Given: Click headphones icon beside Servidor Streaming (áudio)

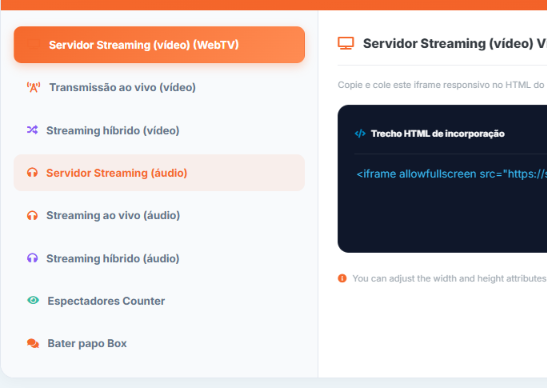Looking at the screenshot, I should (32, 172).
